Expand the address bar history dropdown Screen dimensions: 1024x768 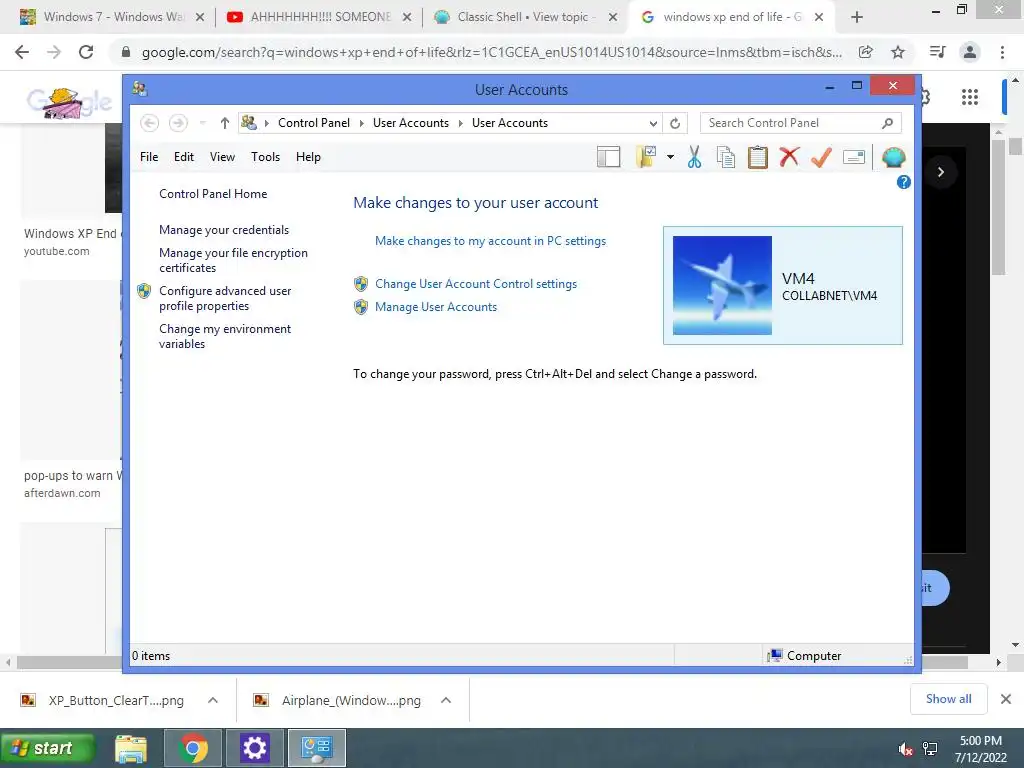coord(652,123)
